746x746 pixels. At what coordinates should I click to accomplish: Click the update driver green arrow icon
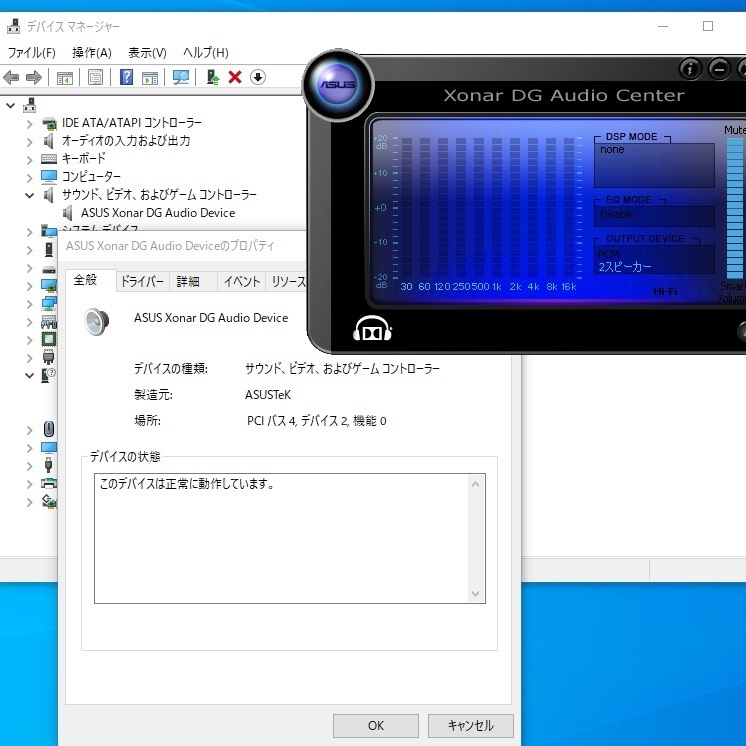[x=213, y=77]
